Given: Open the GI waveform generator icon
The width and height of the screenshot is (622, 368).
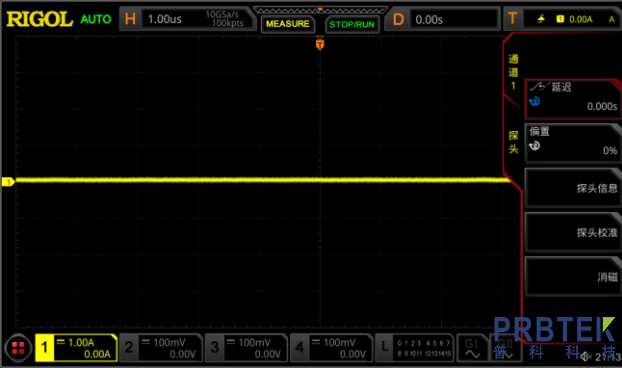Looking at the screenshot, I should tap(472, 348).
